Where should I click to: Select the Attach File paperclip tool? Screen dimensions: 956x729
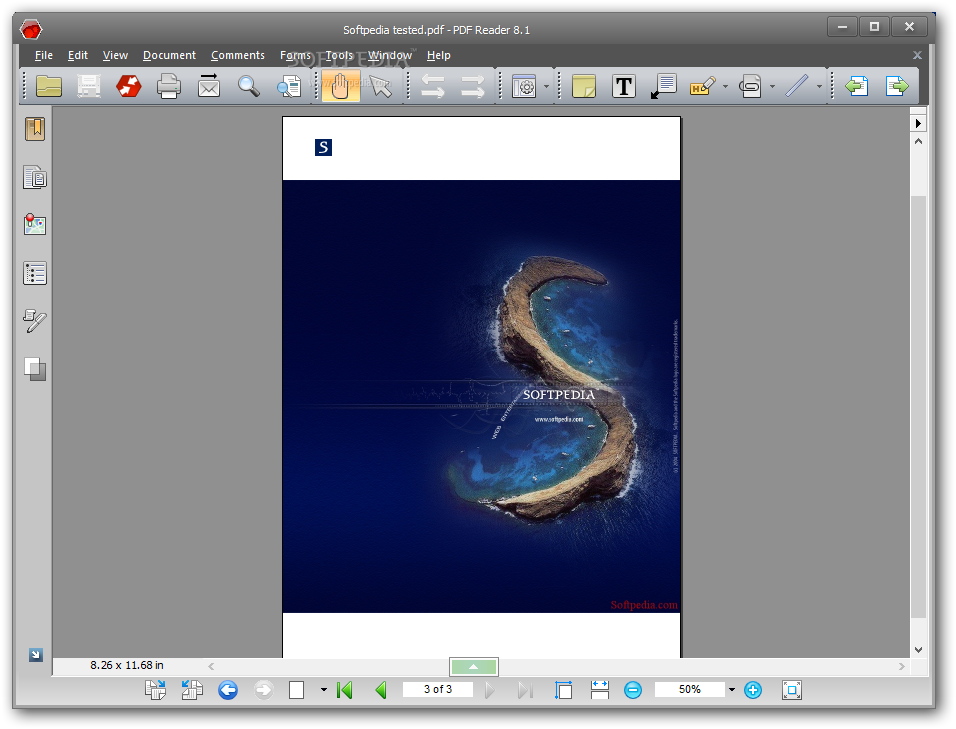(750, 86)
